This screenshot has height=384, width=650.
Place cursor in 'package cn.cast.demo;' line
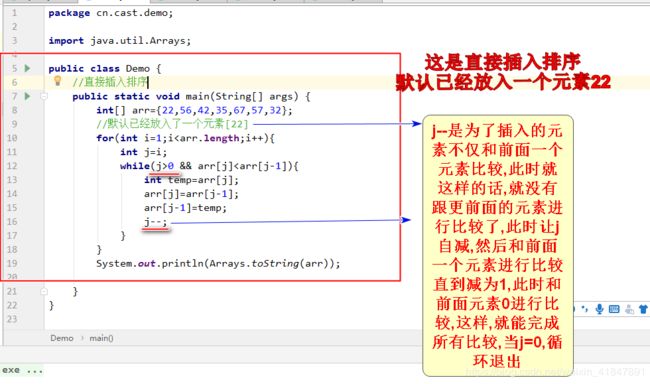click(111, 13)
